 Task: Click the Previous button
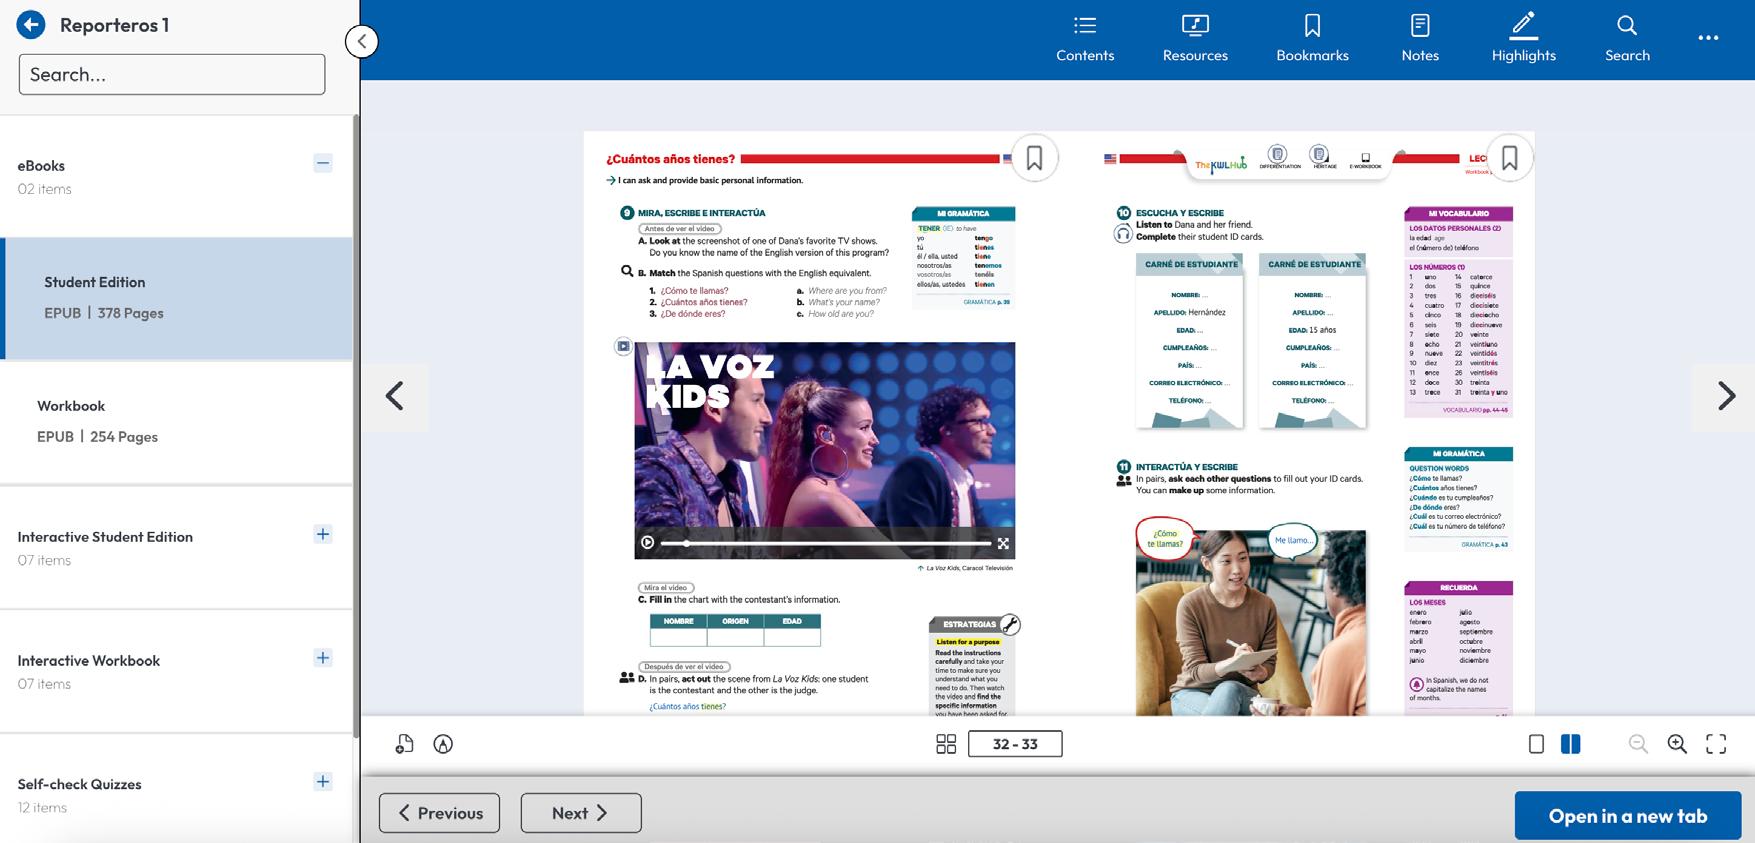[440, 813]
